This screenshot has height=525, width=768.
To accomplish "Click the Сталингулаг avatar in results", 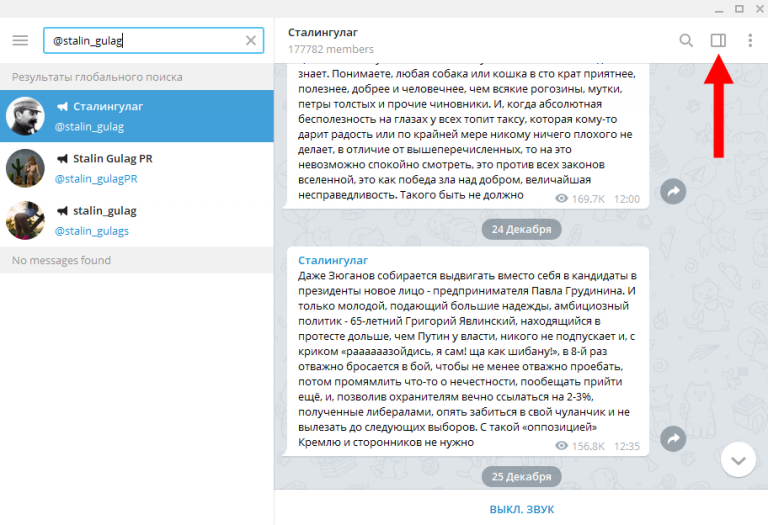I will coord(25,116).
